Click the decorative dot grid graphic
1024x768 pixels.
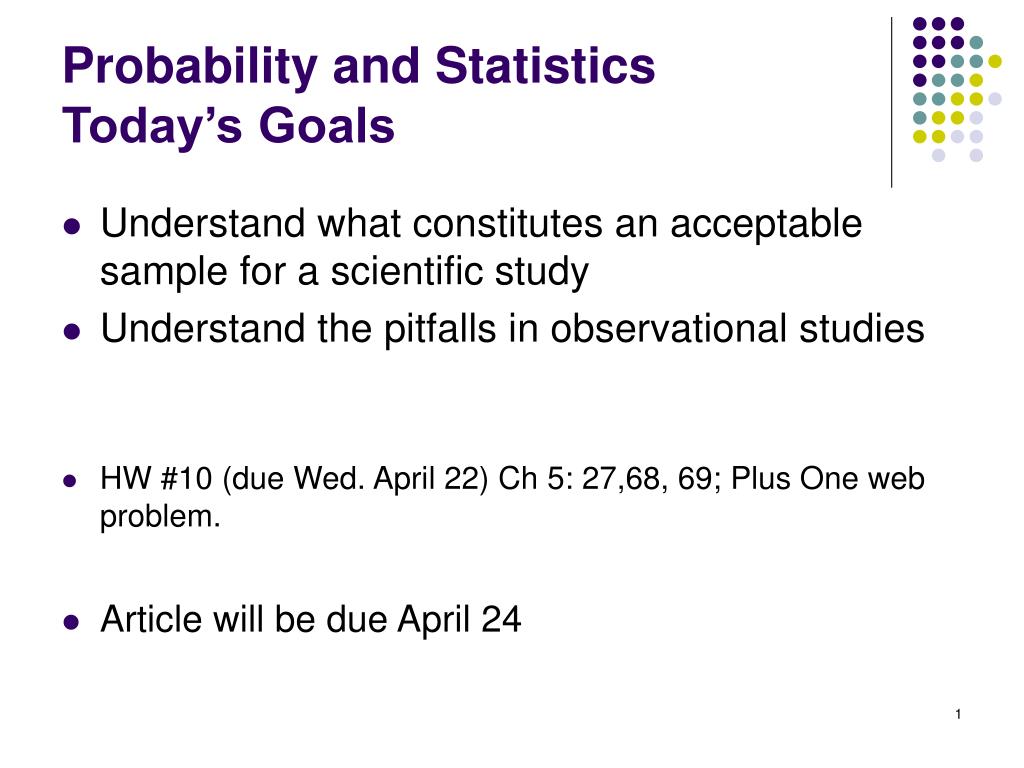[x=957, y=89]
